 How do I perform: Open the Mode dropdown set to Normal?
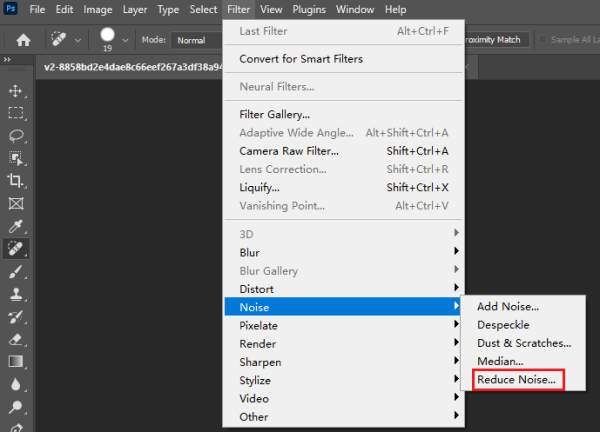pos(197,40)
